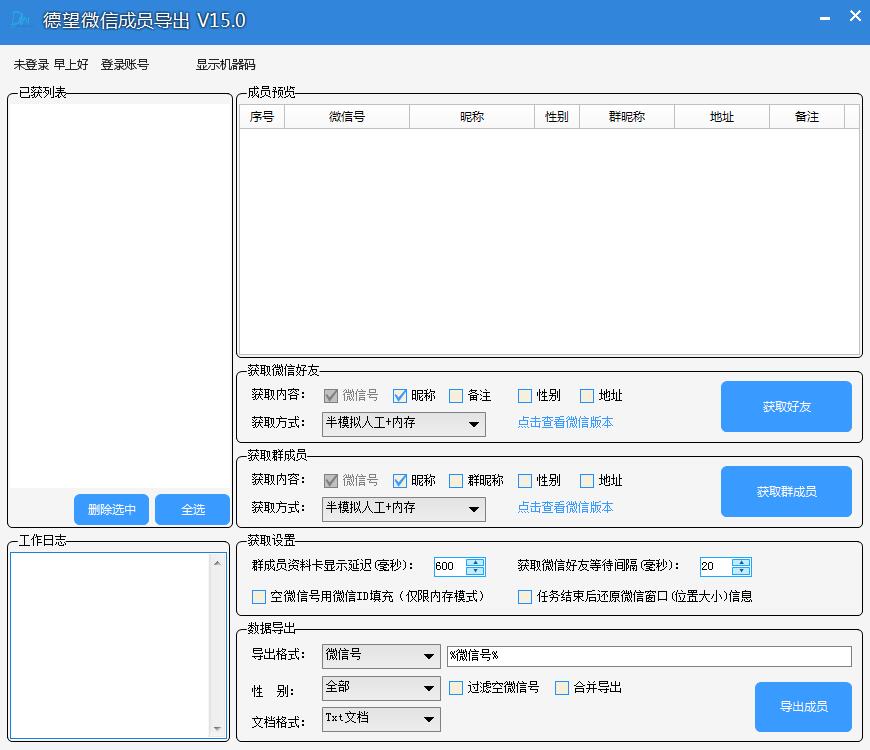The height and width of the screenshot is (750, 870).
Task: Click the 导出成员 button
Action: [x=803, y=707]
